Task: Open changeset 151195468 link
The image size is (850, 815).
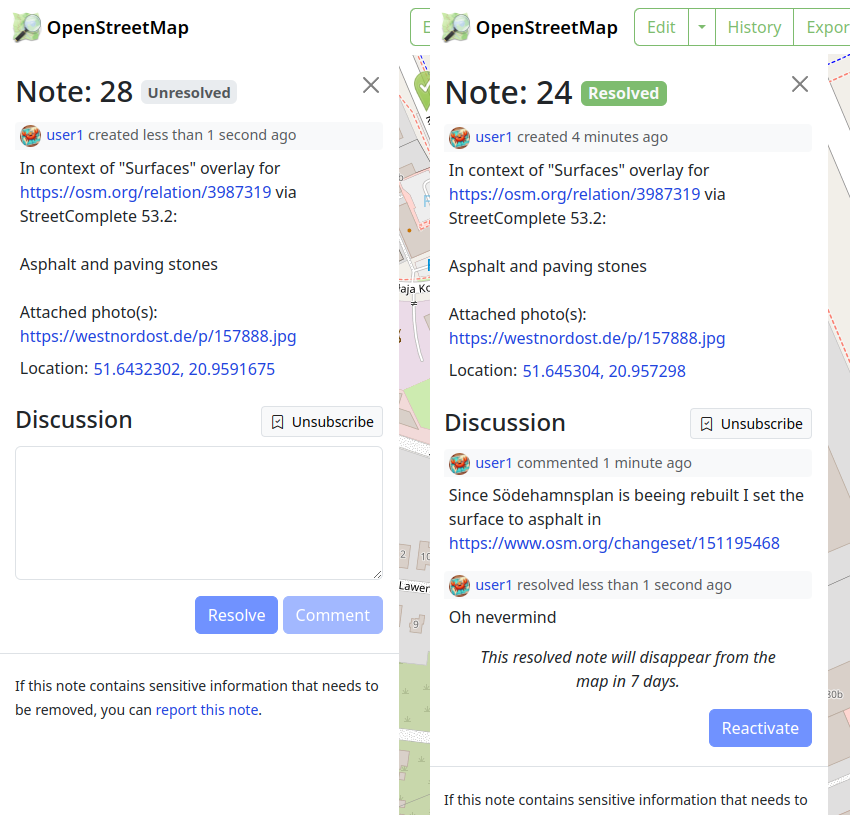Action: [614, 543]
